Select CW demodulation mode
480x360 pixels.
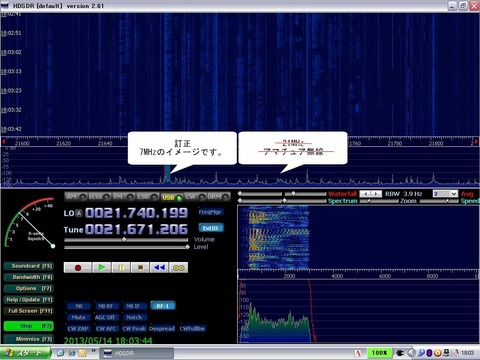(195, 197)
